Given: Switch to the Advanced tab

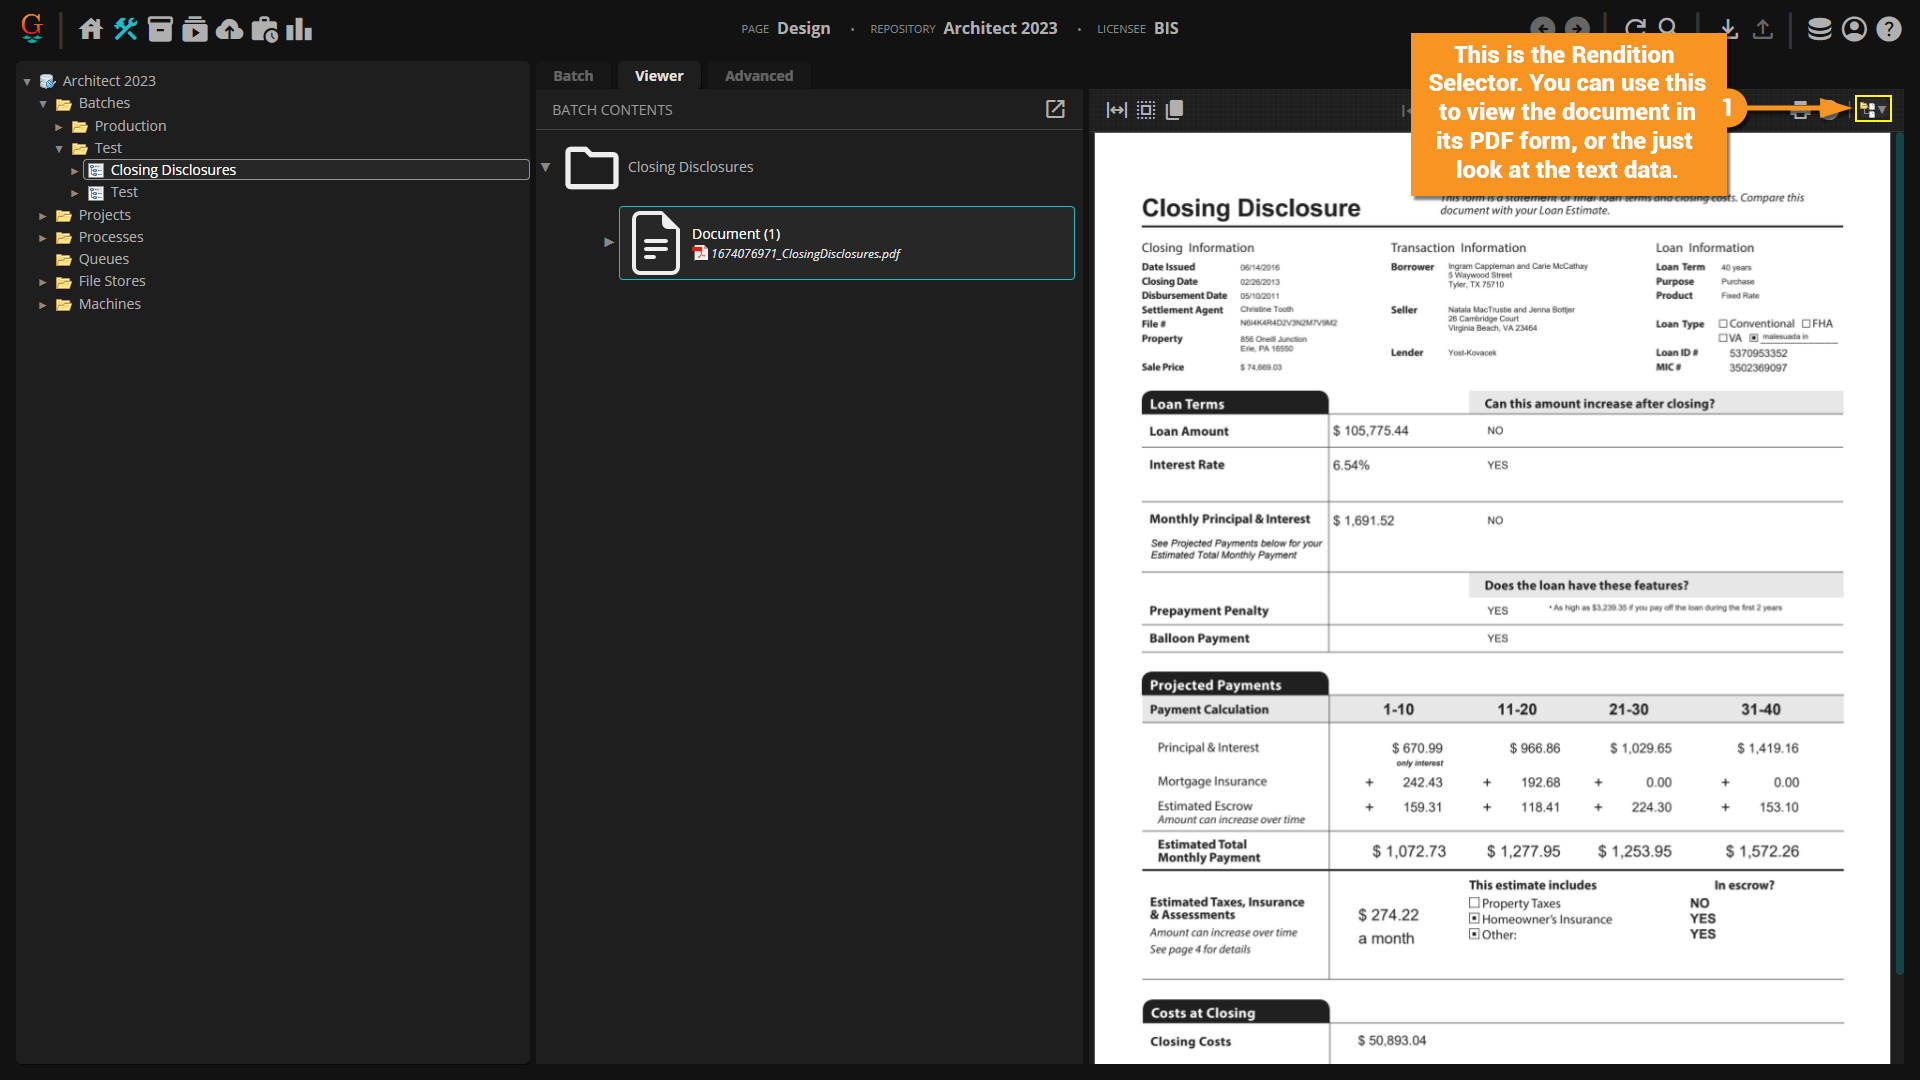Looking at the screenshot, I should [758, 76].
